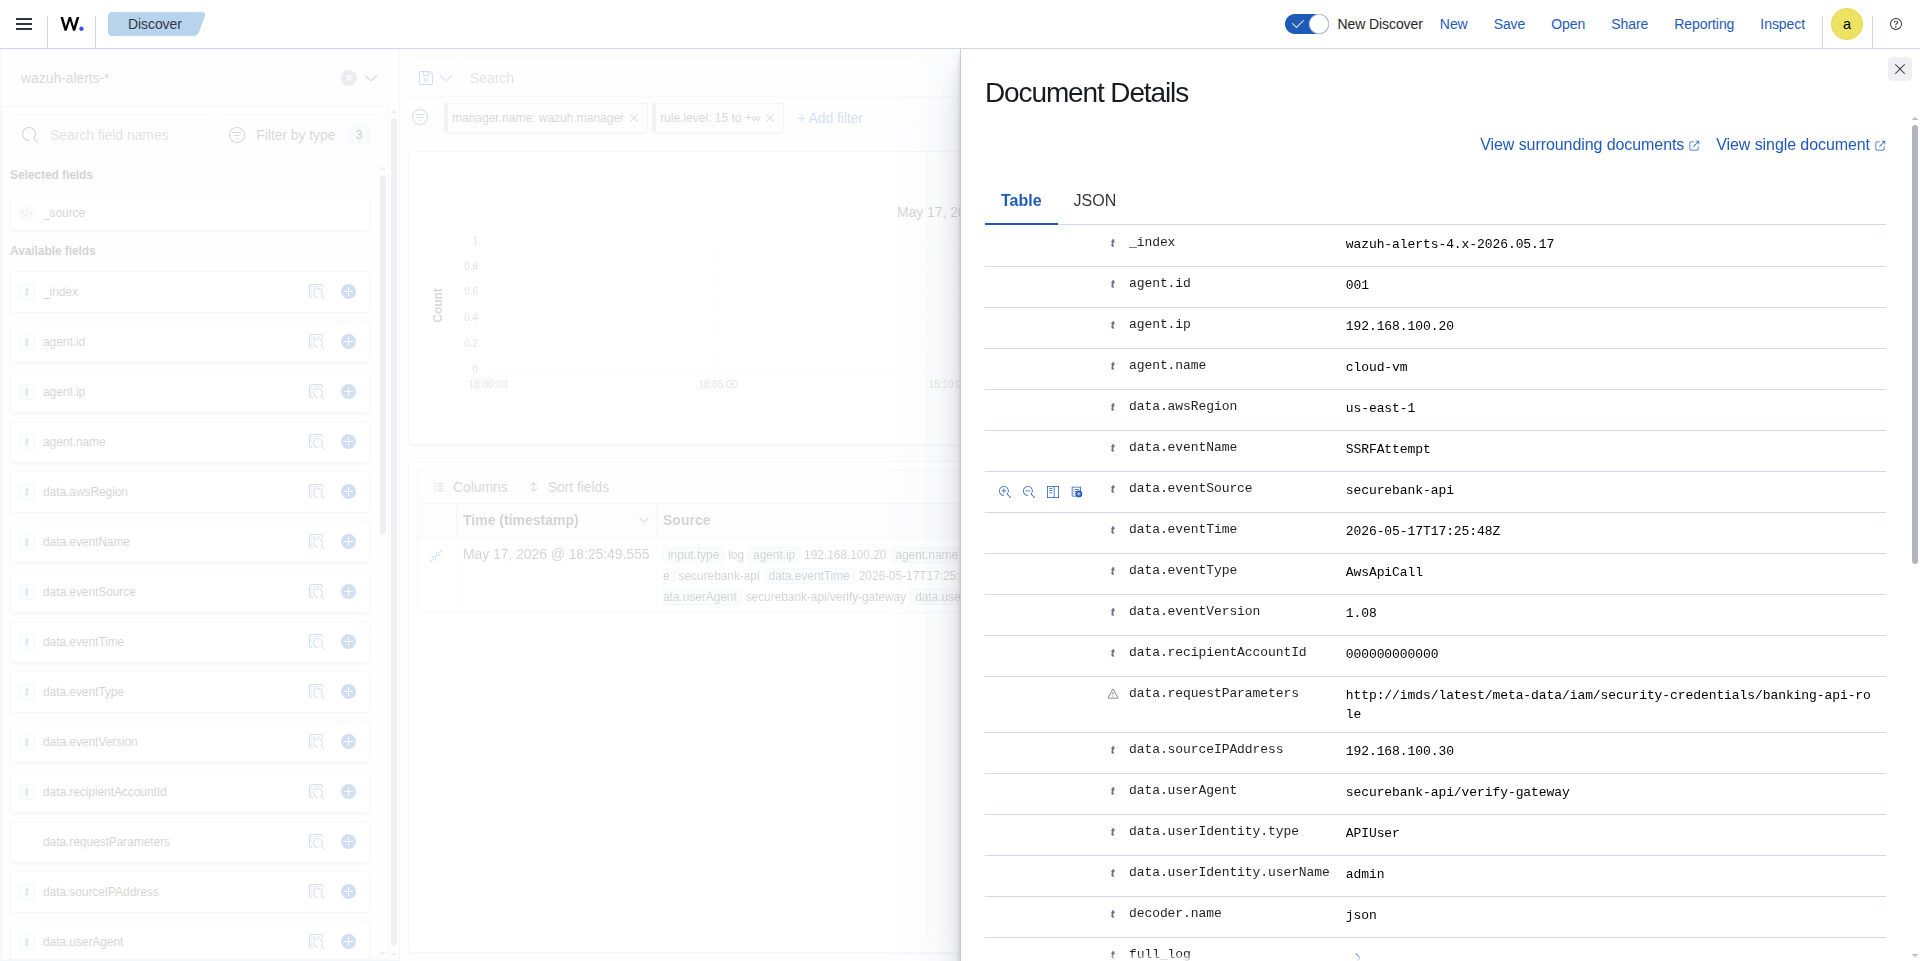This screenshot has width=1920, height=961.
Task: Add data.requestParameters field as column
Action: [x=348, y=842]
